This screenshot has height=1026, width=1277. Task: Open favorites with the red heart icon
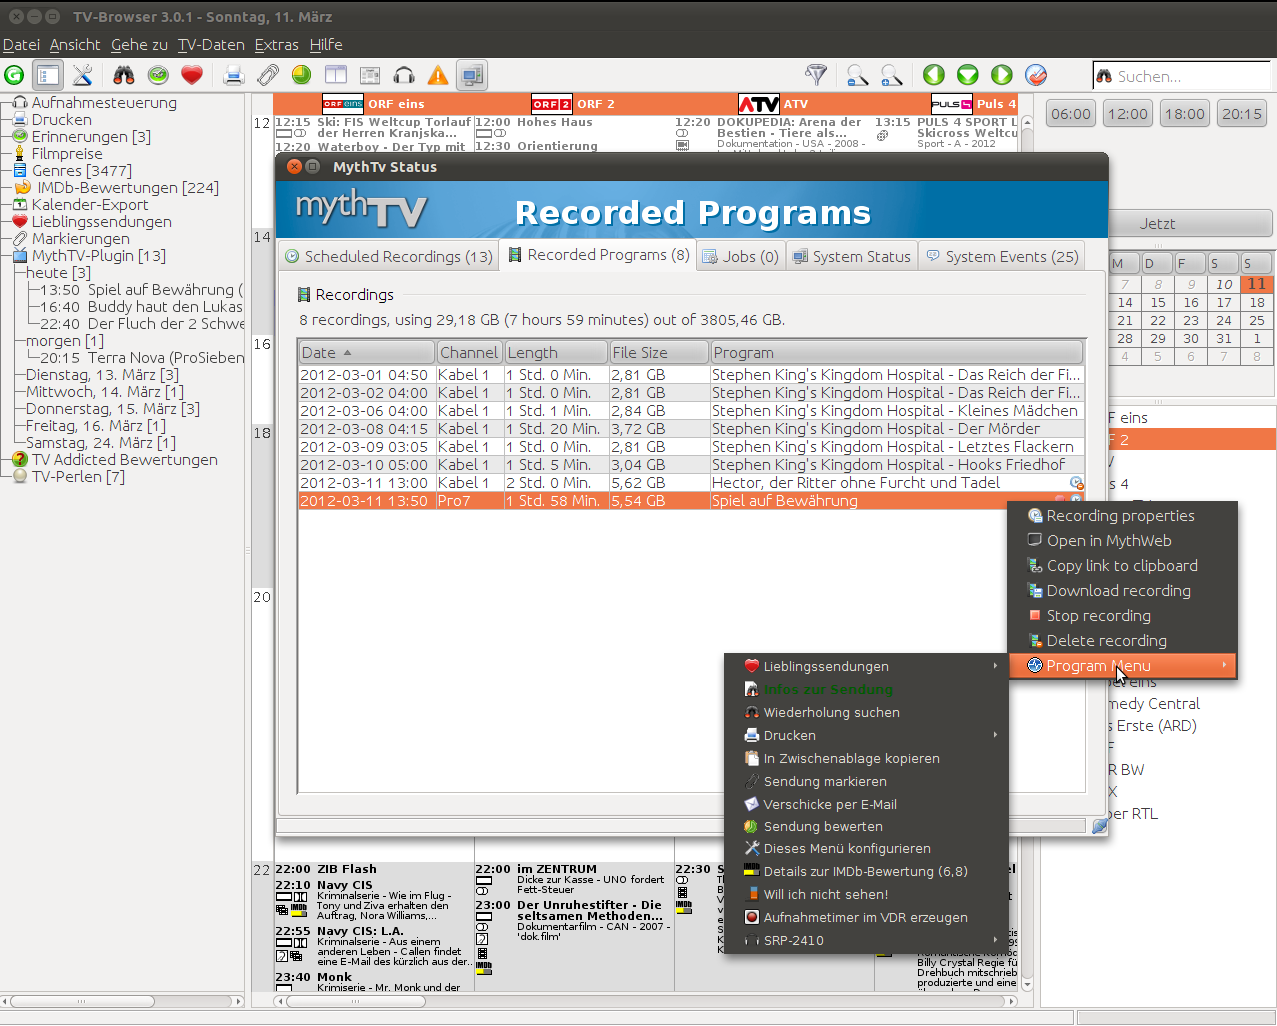point(192,75)
